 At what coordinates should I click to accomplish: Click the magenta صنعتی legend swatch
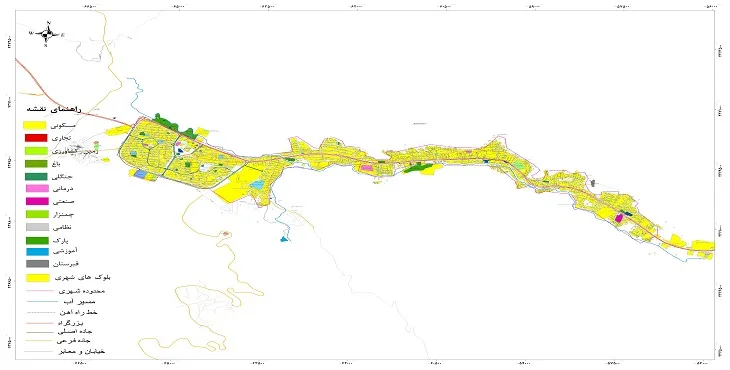coord(36,202)
